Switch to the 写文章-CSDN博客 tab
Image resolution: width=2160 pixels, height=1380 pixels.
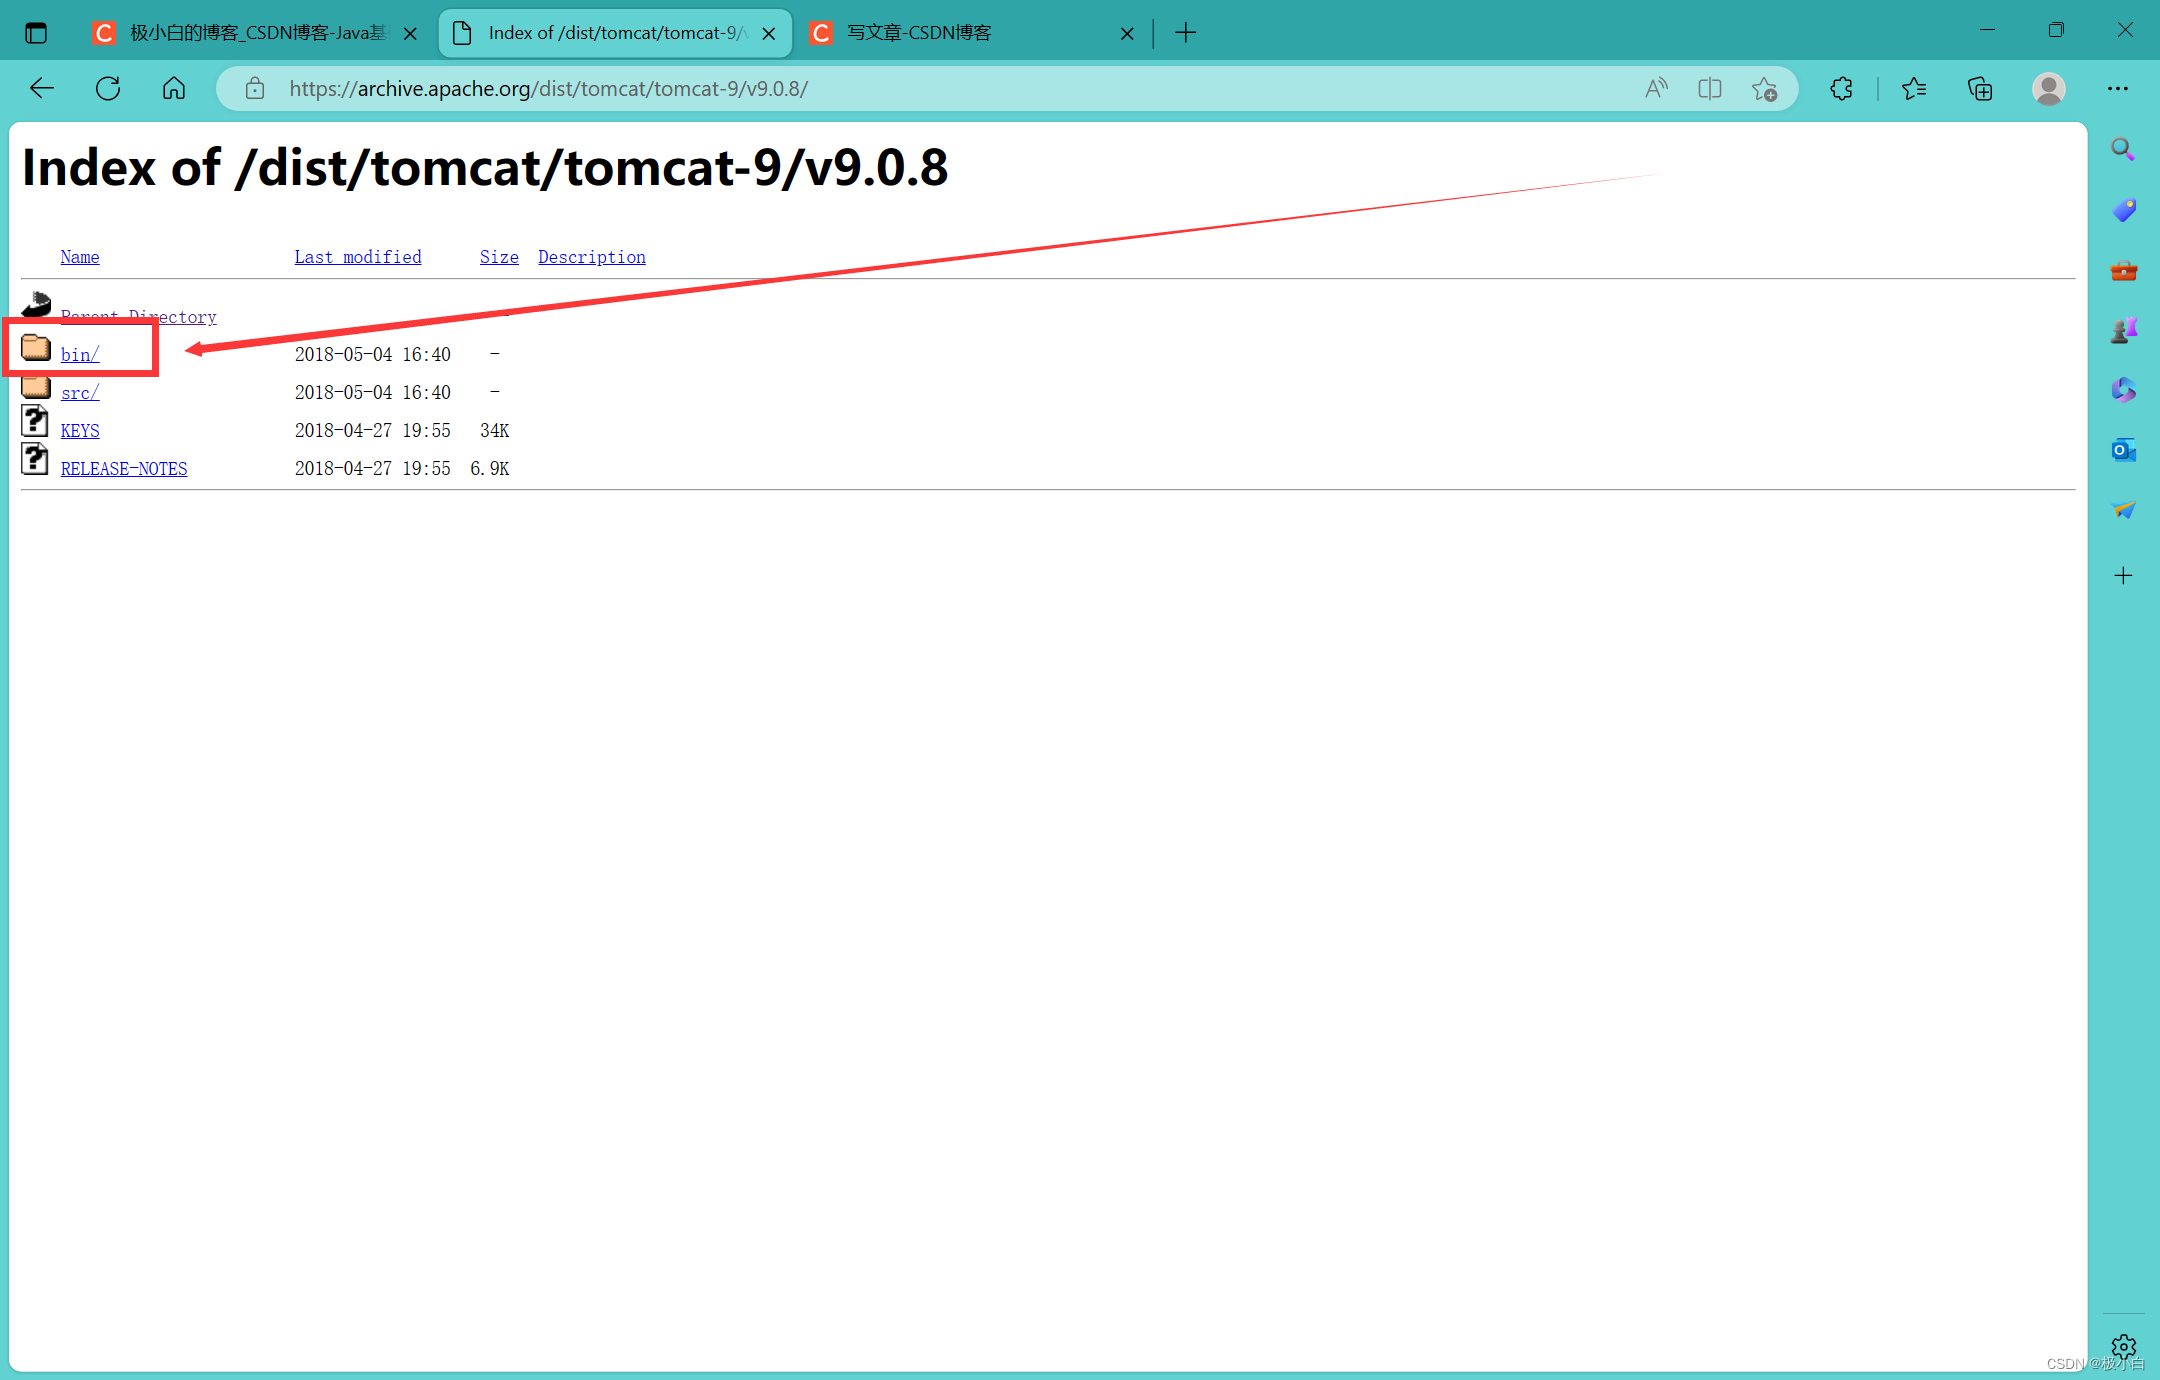pyautogui.click(x=972, y=33)
